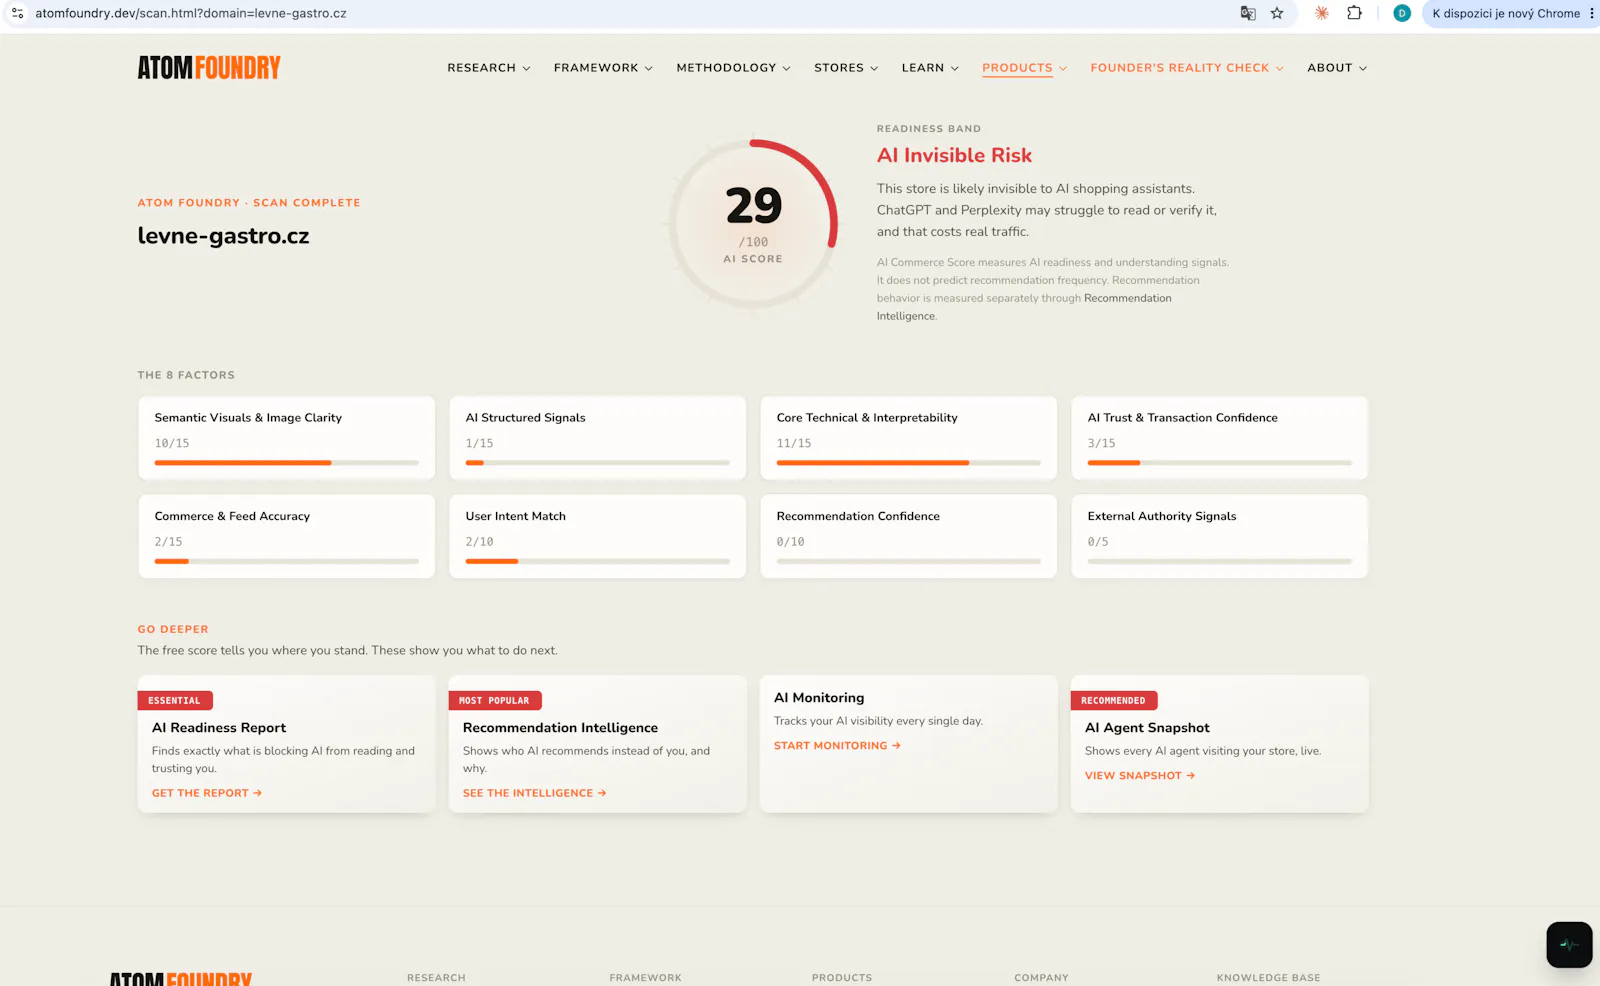Open Chrome's three-dot menu
1600x986 pixels.
click(x=1591, y=13)
